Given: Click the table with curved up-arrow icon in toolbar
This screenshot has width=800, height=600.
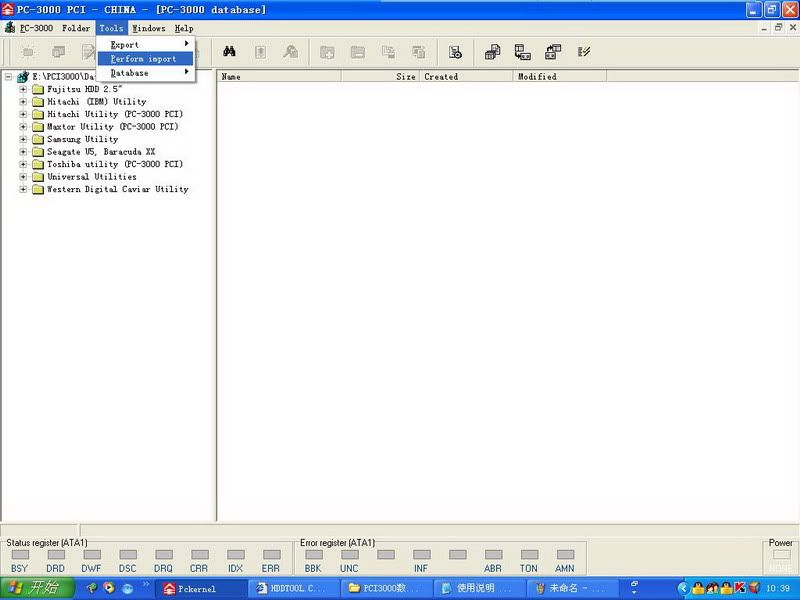Looking at the screenshot, I should (x=553, y=52).
